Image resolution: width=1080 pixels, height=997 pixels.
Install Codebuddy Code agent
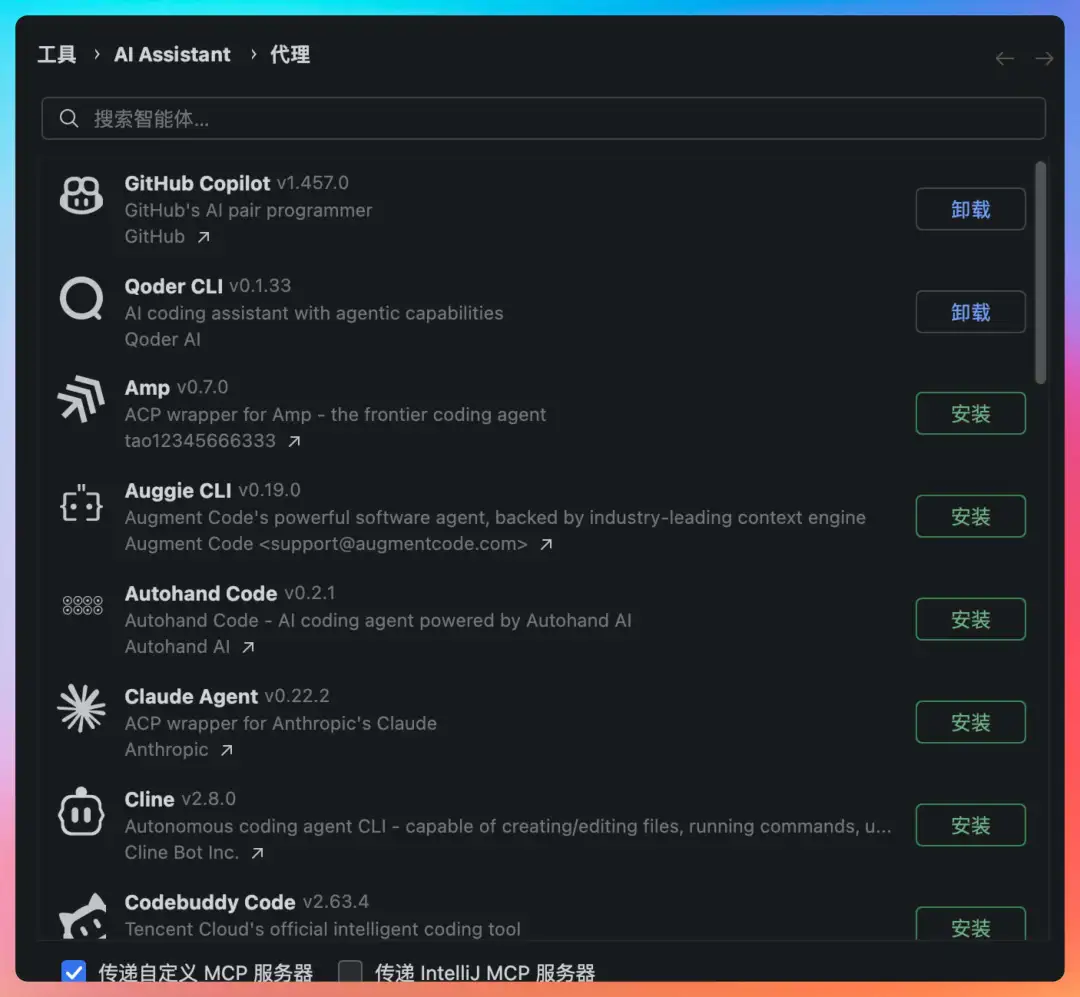(970, 925)
